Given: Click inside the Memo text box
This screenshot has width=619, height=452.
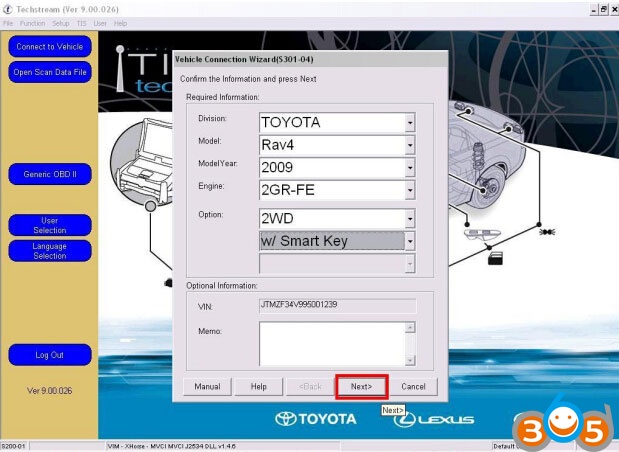Looking at the screenshot, I should 332,344.
